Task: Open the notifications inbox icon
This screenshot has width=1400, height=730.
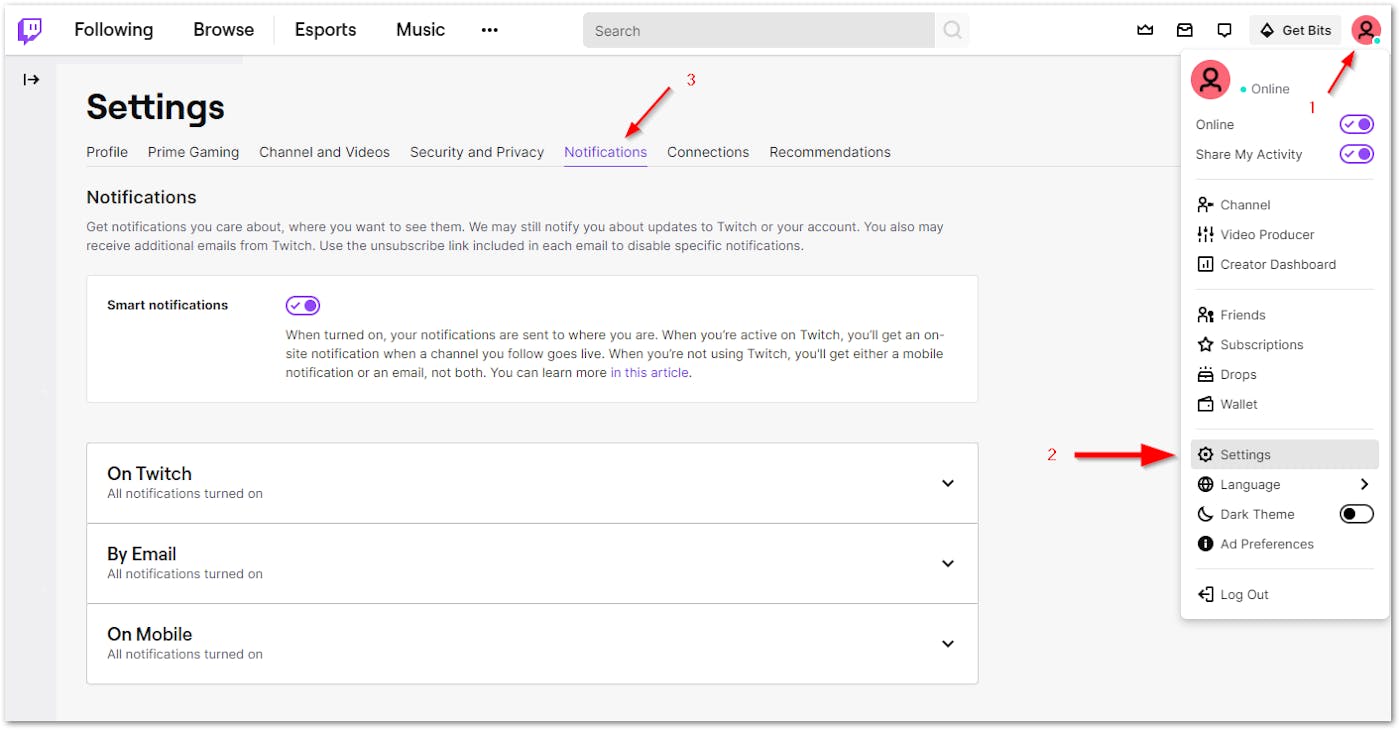Action: click(x=1185, y=30)
